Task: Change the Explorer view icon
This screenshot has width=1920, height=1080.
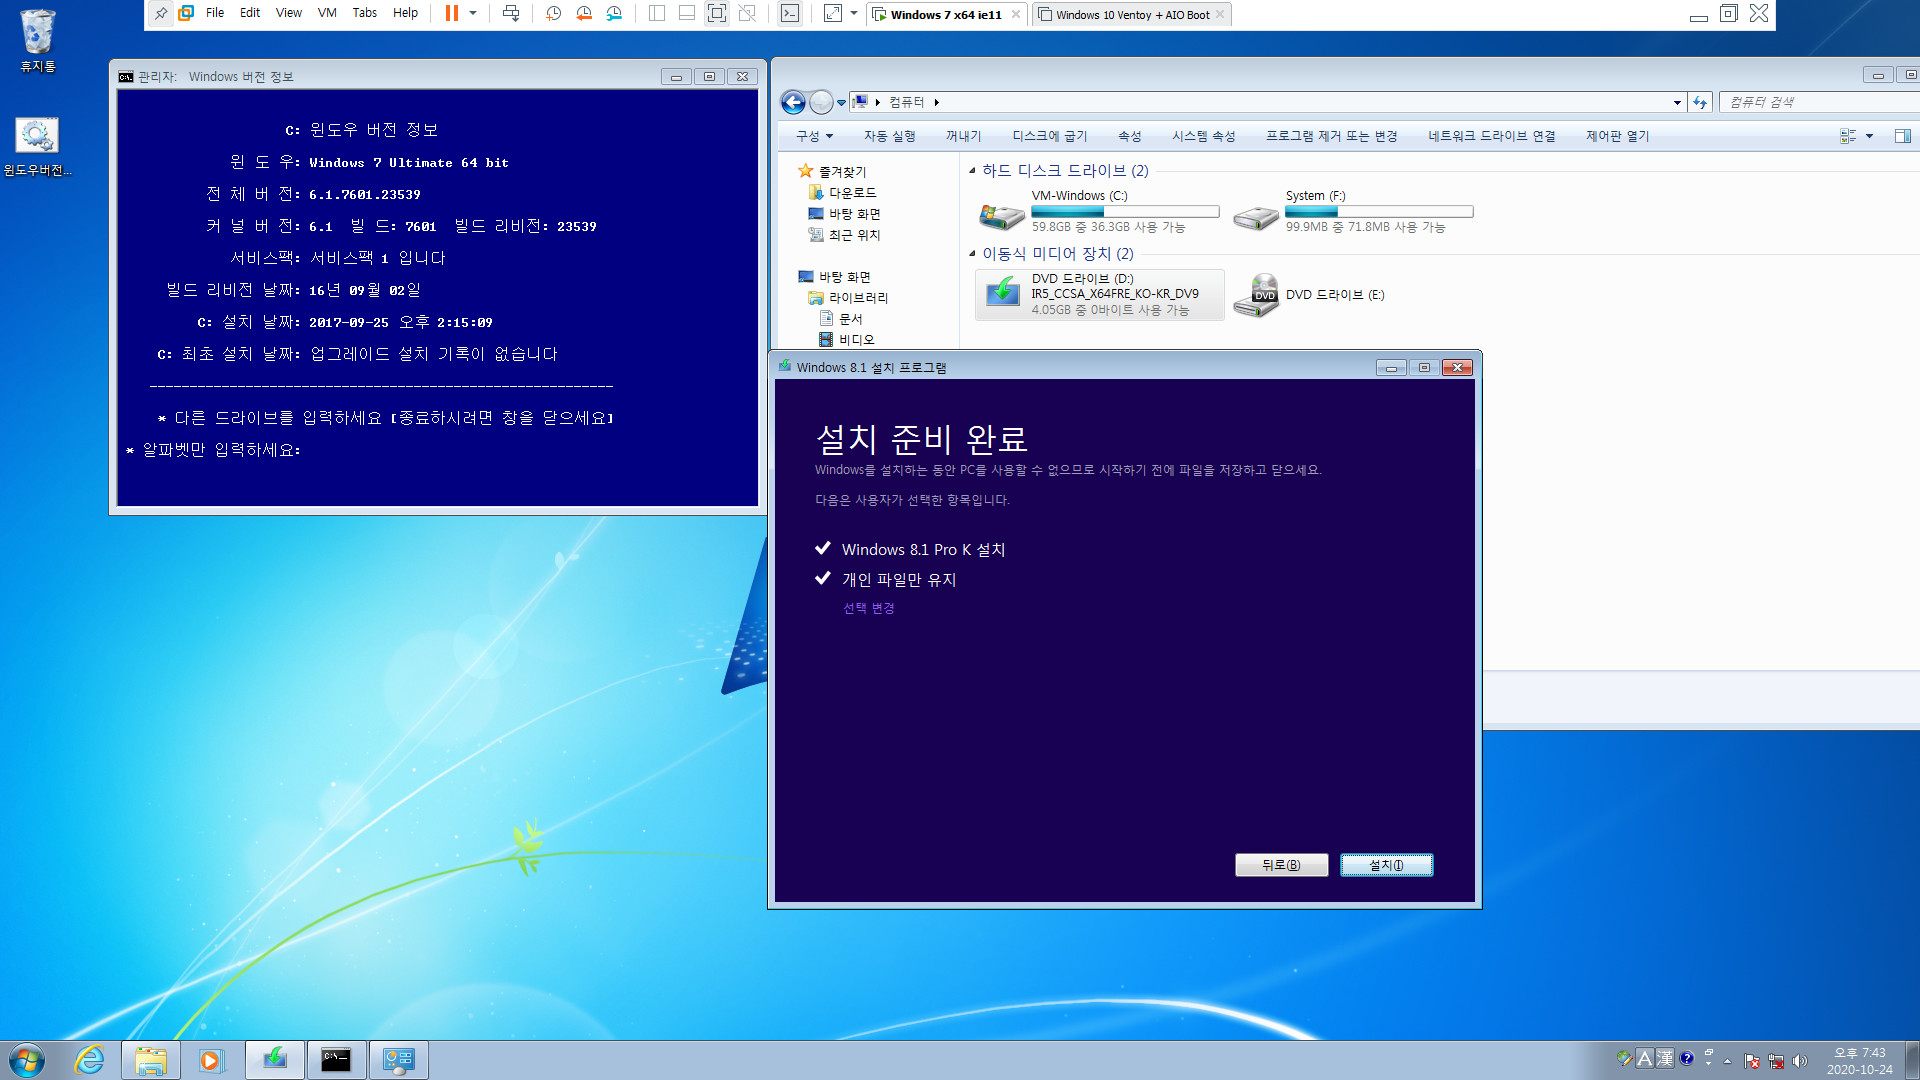Action: 1848,136
